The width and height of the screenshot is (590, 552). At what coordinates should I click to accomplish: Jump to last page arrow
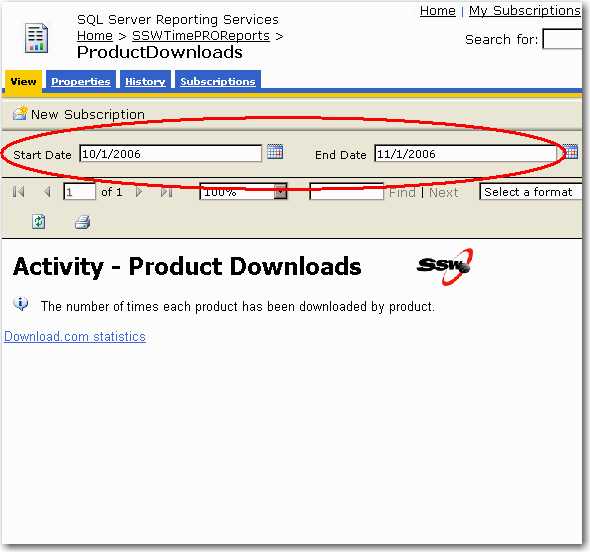[x=166, y=192]
